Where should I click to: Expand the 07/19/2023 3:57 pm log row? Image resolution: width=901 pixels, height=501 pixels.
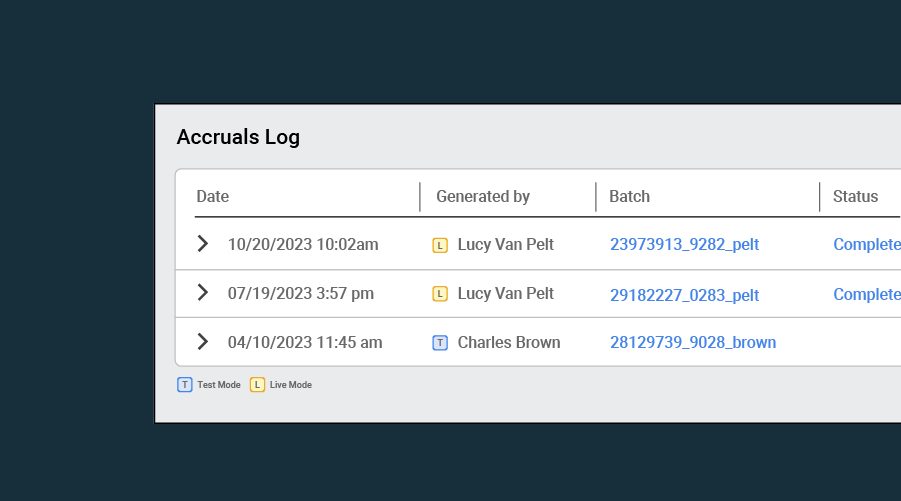202,293
